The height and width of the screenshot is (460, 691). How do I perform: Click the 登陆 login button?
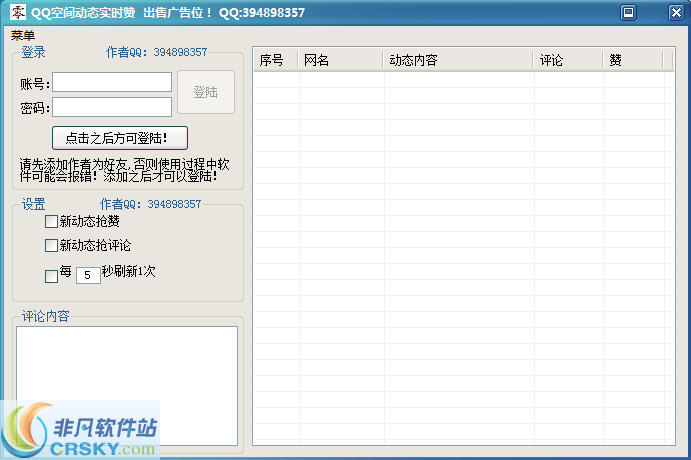click(206, 92)
